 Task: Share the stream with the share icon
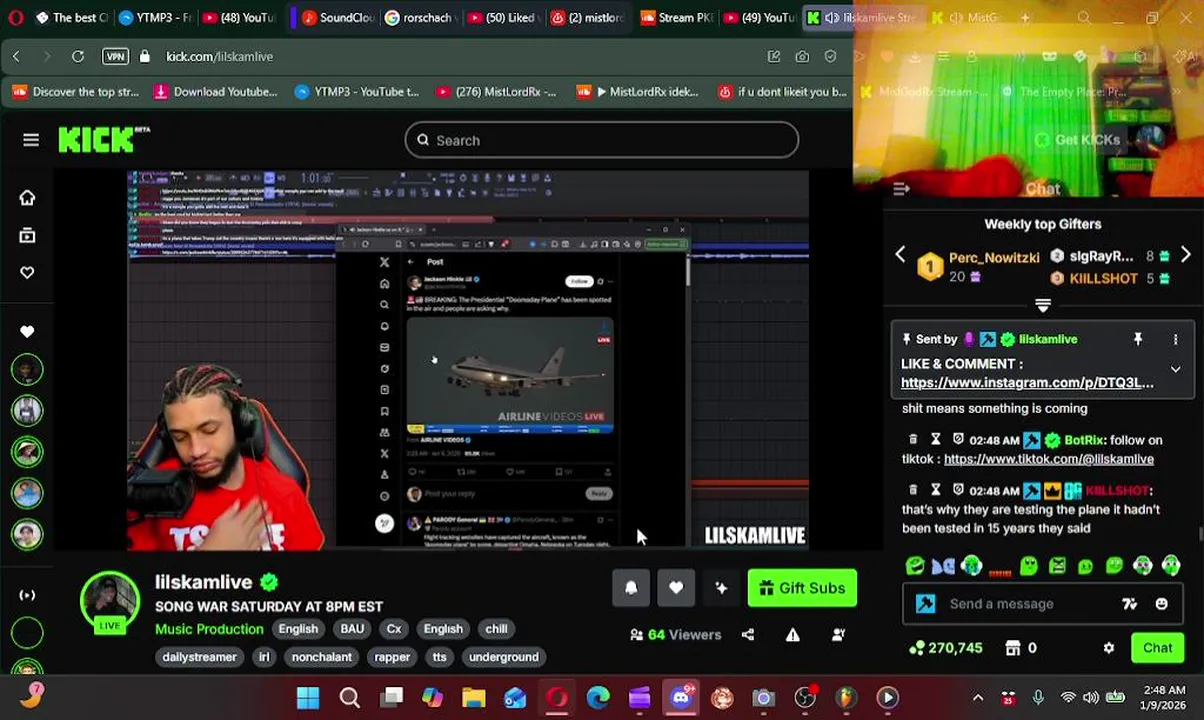click(x=747, y=634)
